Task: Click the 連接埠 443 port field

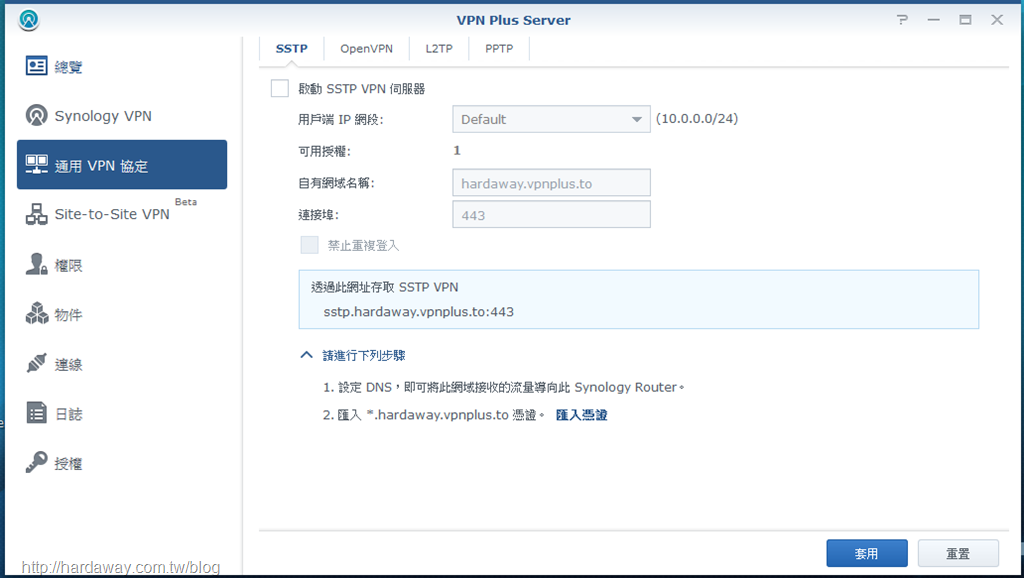Action: 551,214
